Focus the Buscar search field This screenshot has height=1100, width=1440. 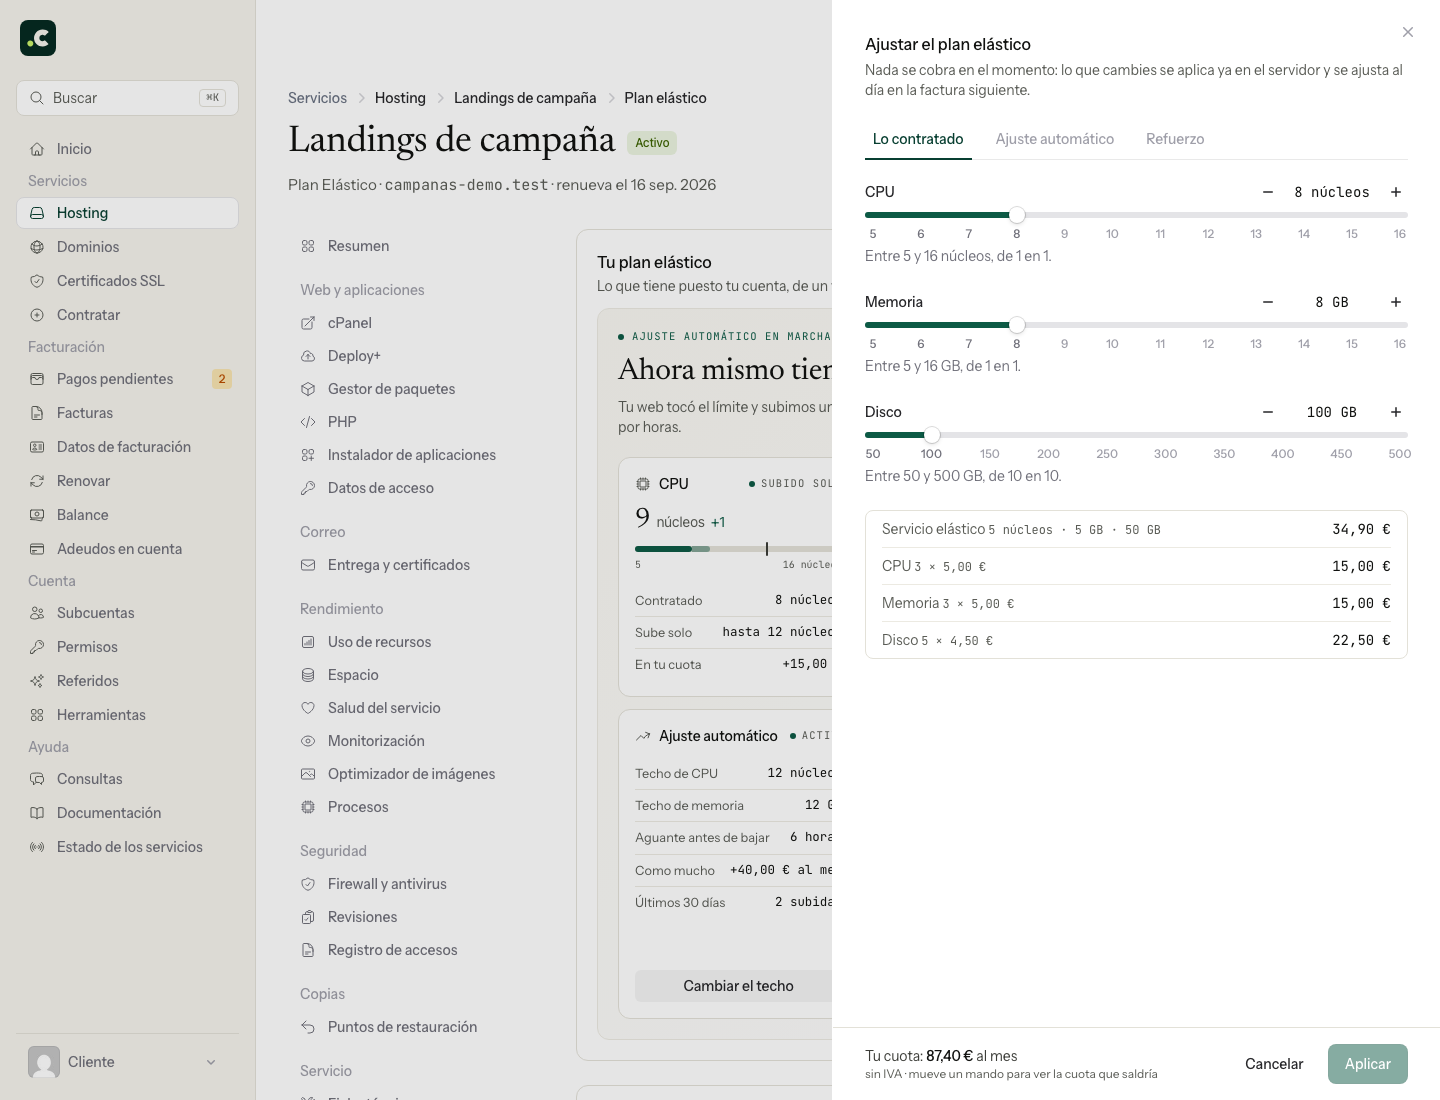[127, 98]
